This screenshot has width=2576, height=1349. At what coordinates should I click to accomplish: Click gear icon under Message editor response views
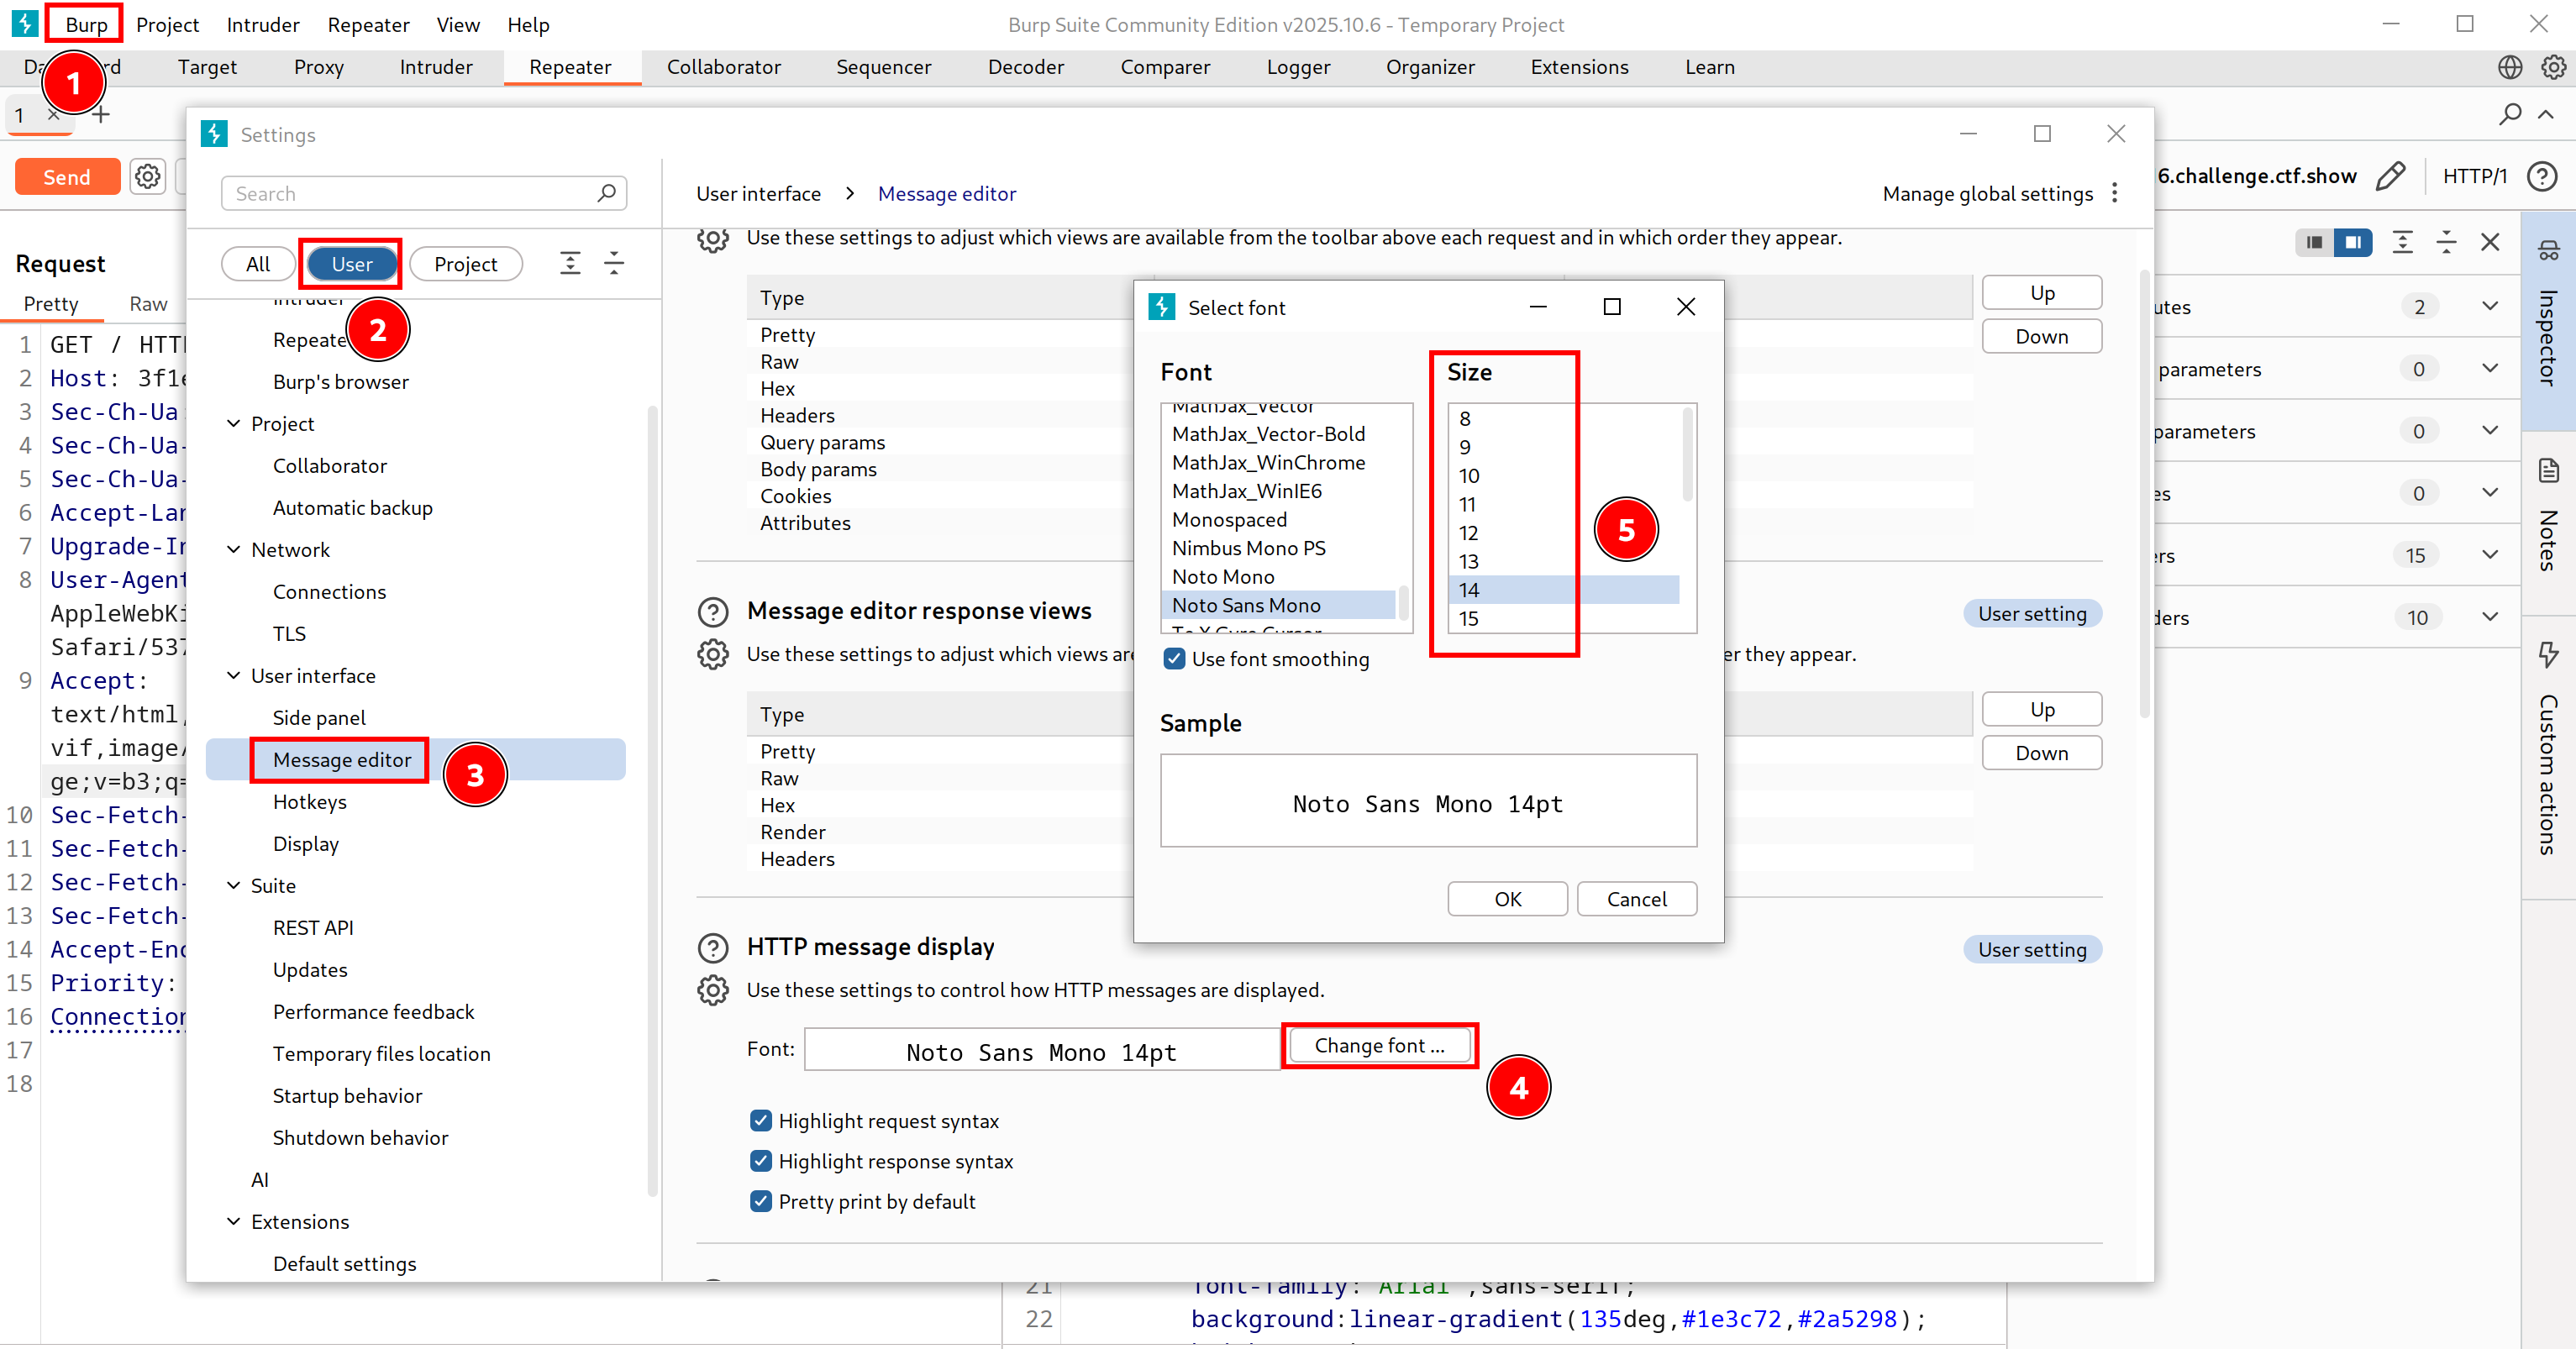712,654
